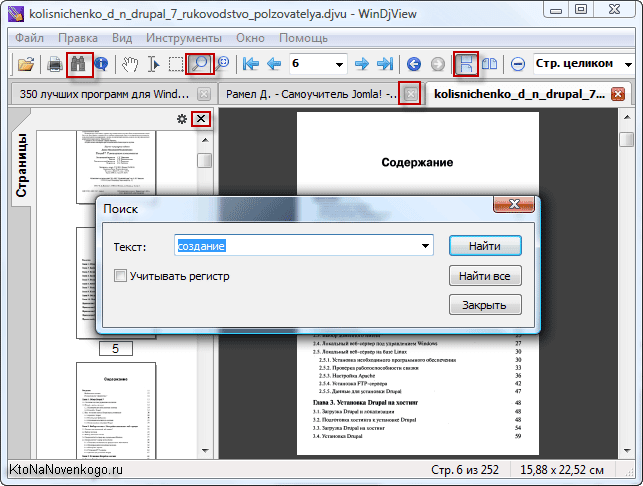Image resolution: width=643 pixels, height=486 pixels.
Task: Toggle facing pages layout icon
Action: [x=490, y=64]
